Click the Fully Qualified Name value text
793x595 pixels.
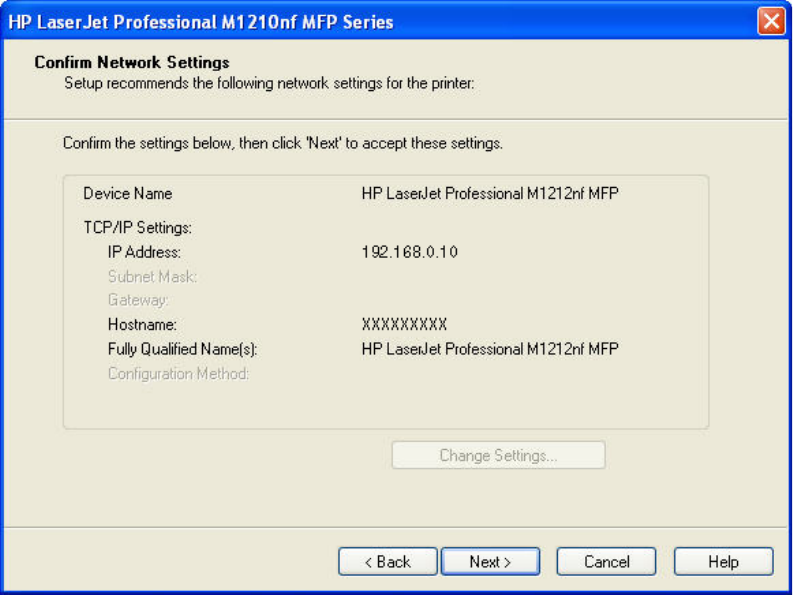(490, 349)
